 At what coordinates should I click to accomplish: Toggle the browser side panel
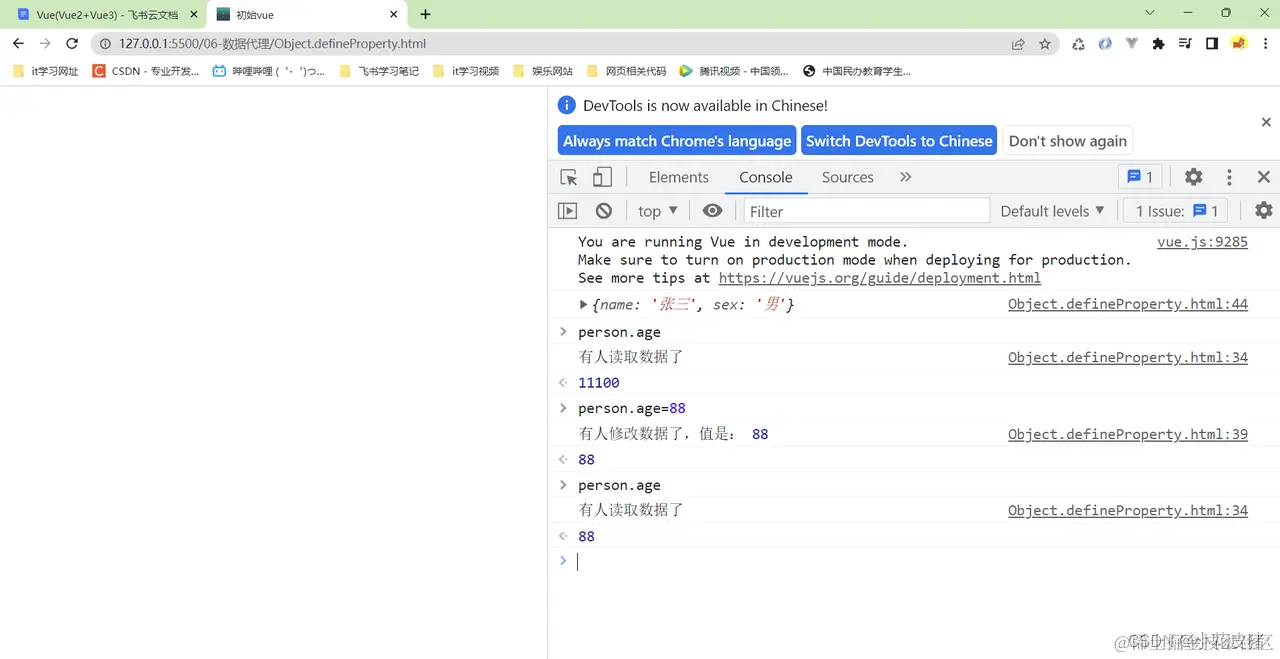pos(1211,44)
